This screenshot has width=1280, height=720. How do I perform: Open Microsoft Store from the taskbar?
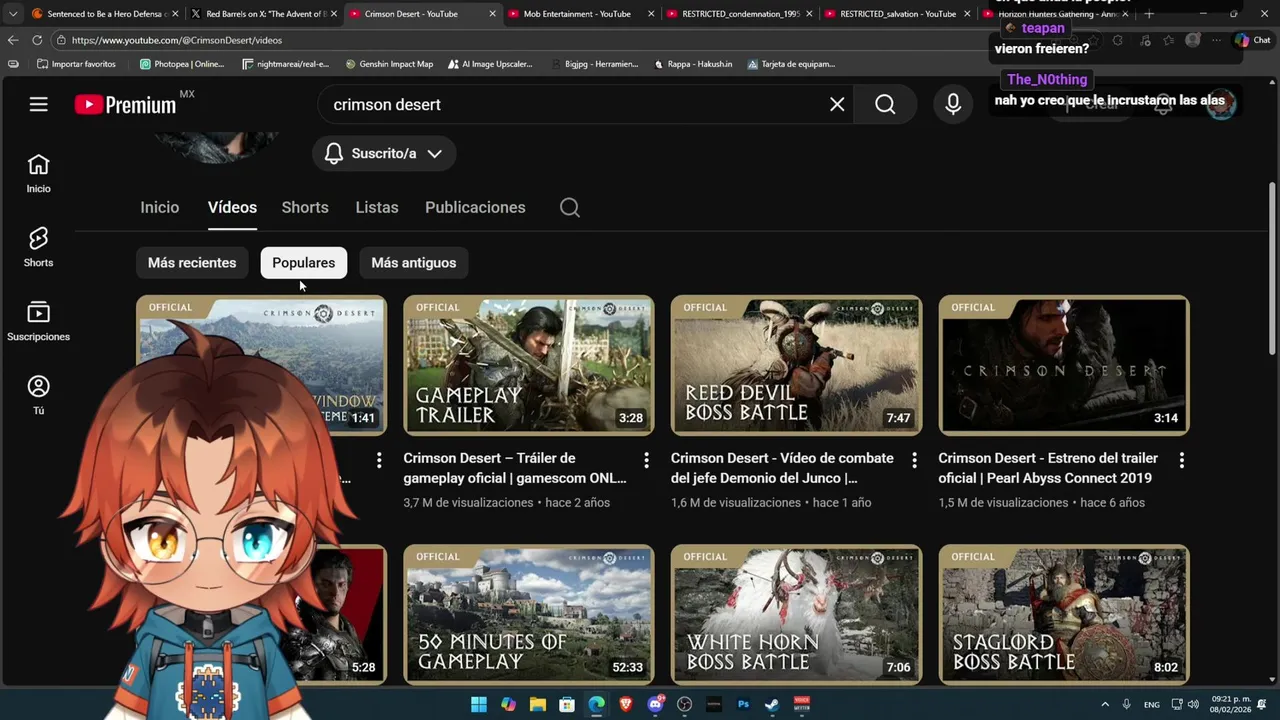coord(567,704)
